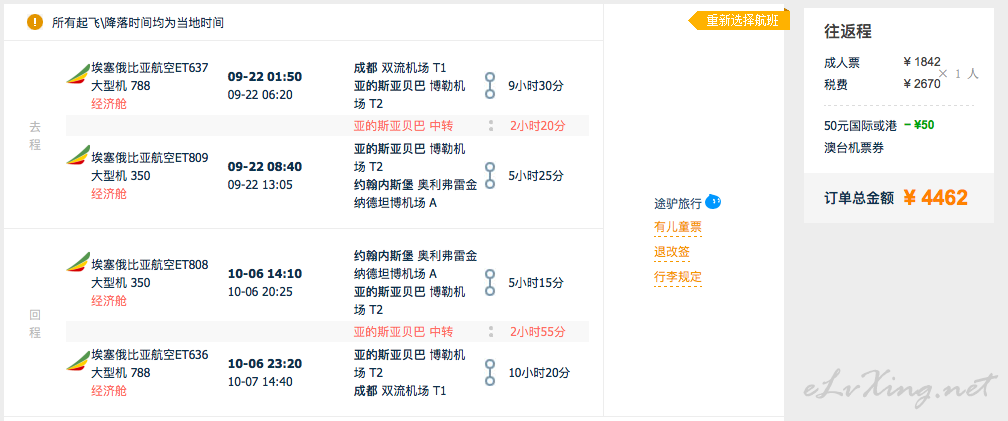
Task: Select flight name 埃塞俄比亚航空ET636
Action: click(x=150, y=355)
